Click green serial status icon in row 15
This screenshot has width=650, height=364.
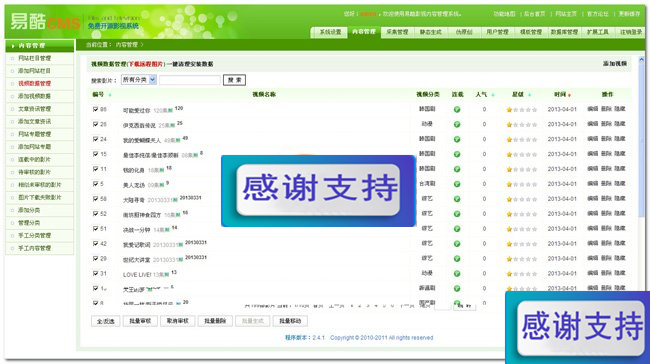tap(457, 154)
